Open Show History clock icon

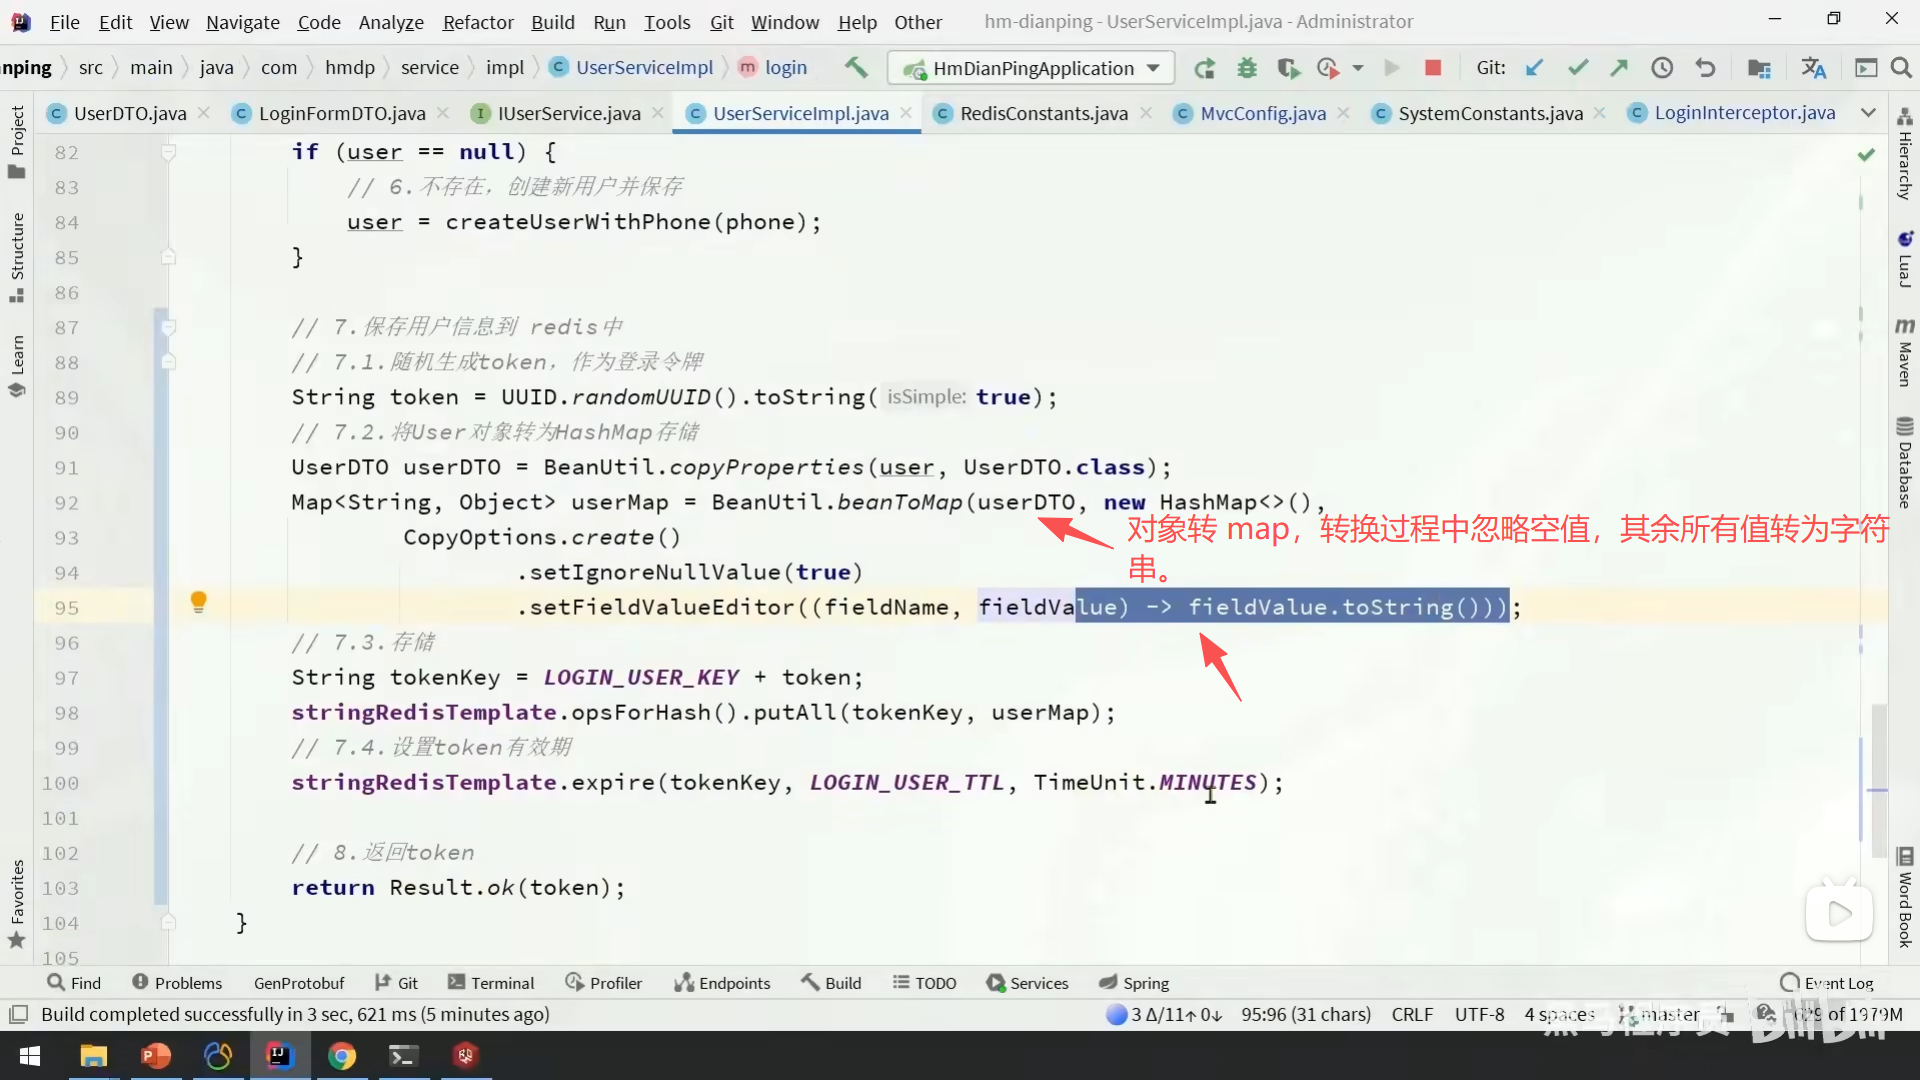point(1661,68)
